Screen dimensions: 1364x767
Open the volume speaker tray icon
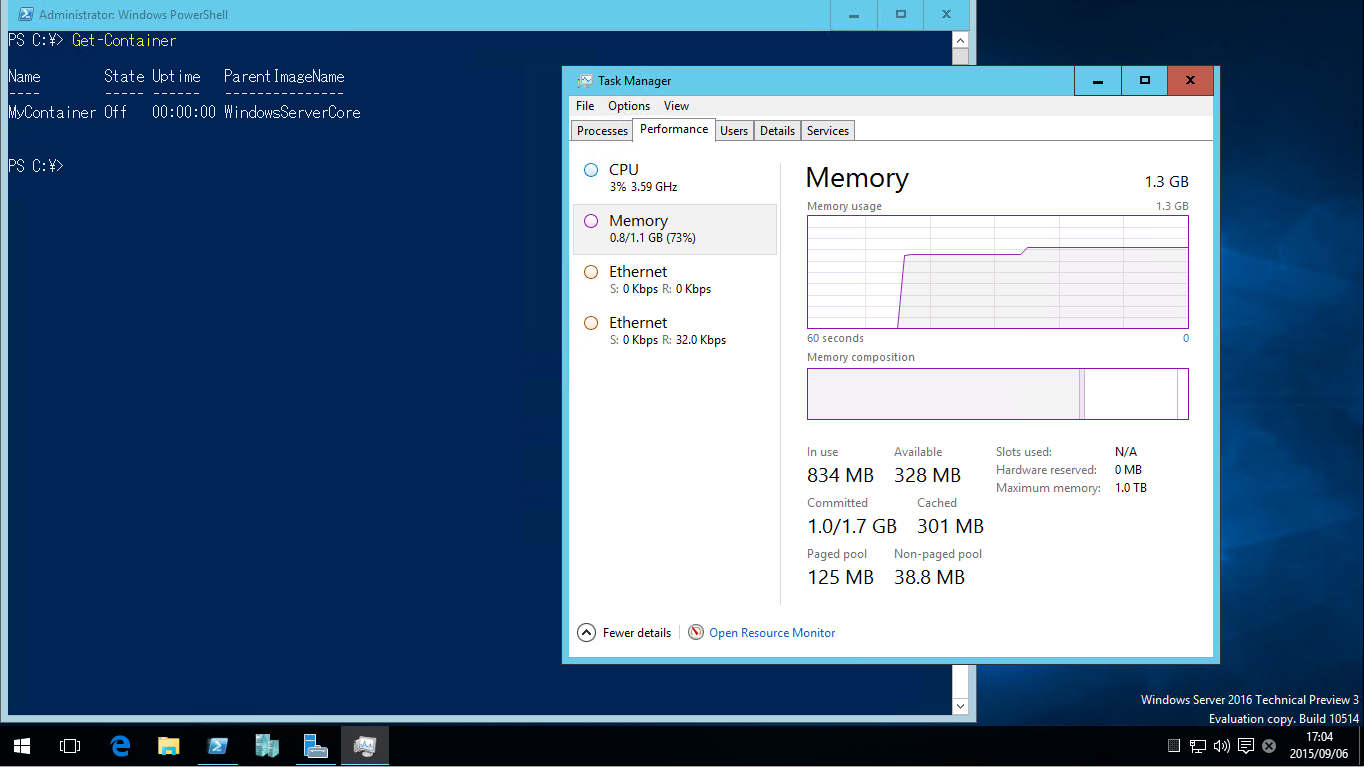1221,746
